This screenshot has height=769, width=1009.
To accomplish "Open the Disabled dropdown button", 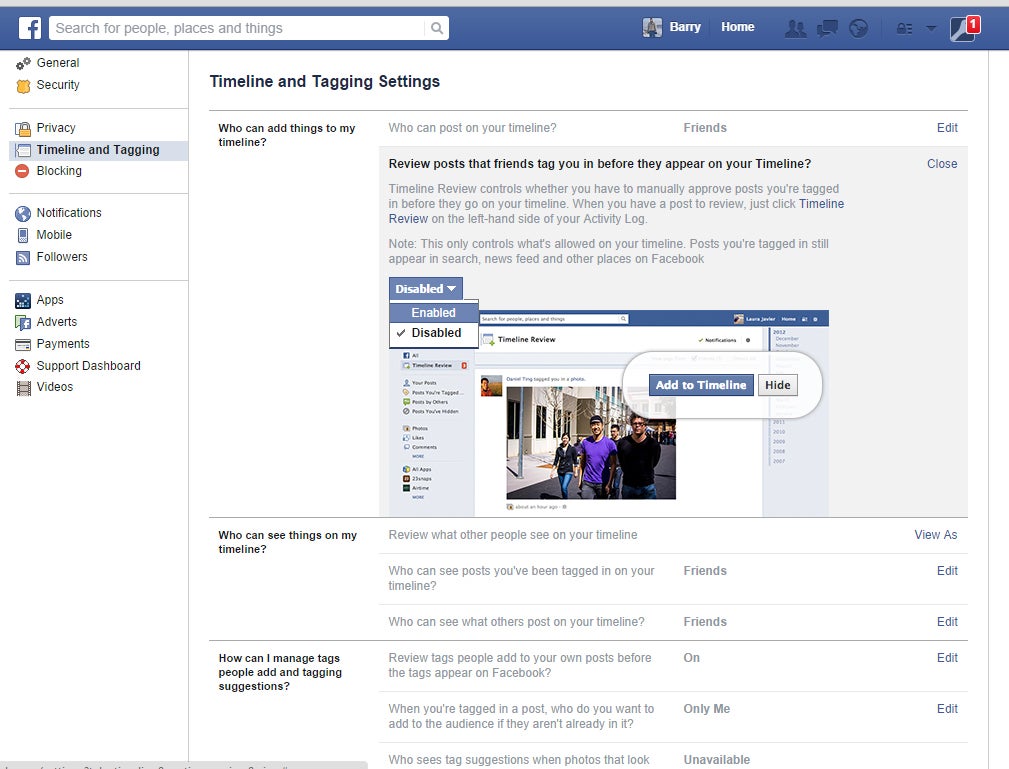I will coord(426,289).
